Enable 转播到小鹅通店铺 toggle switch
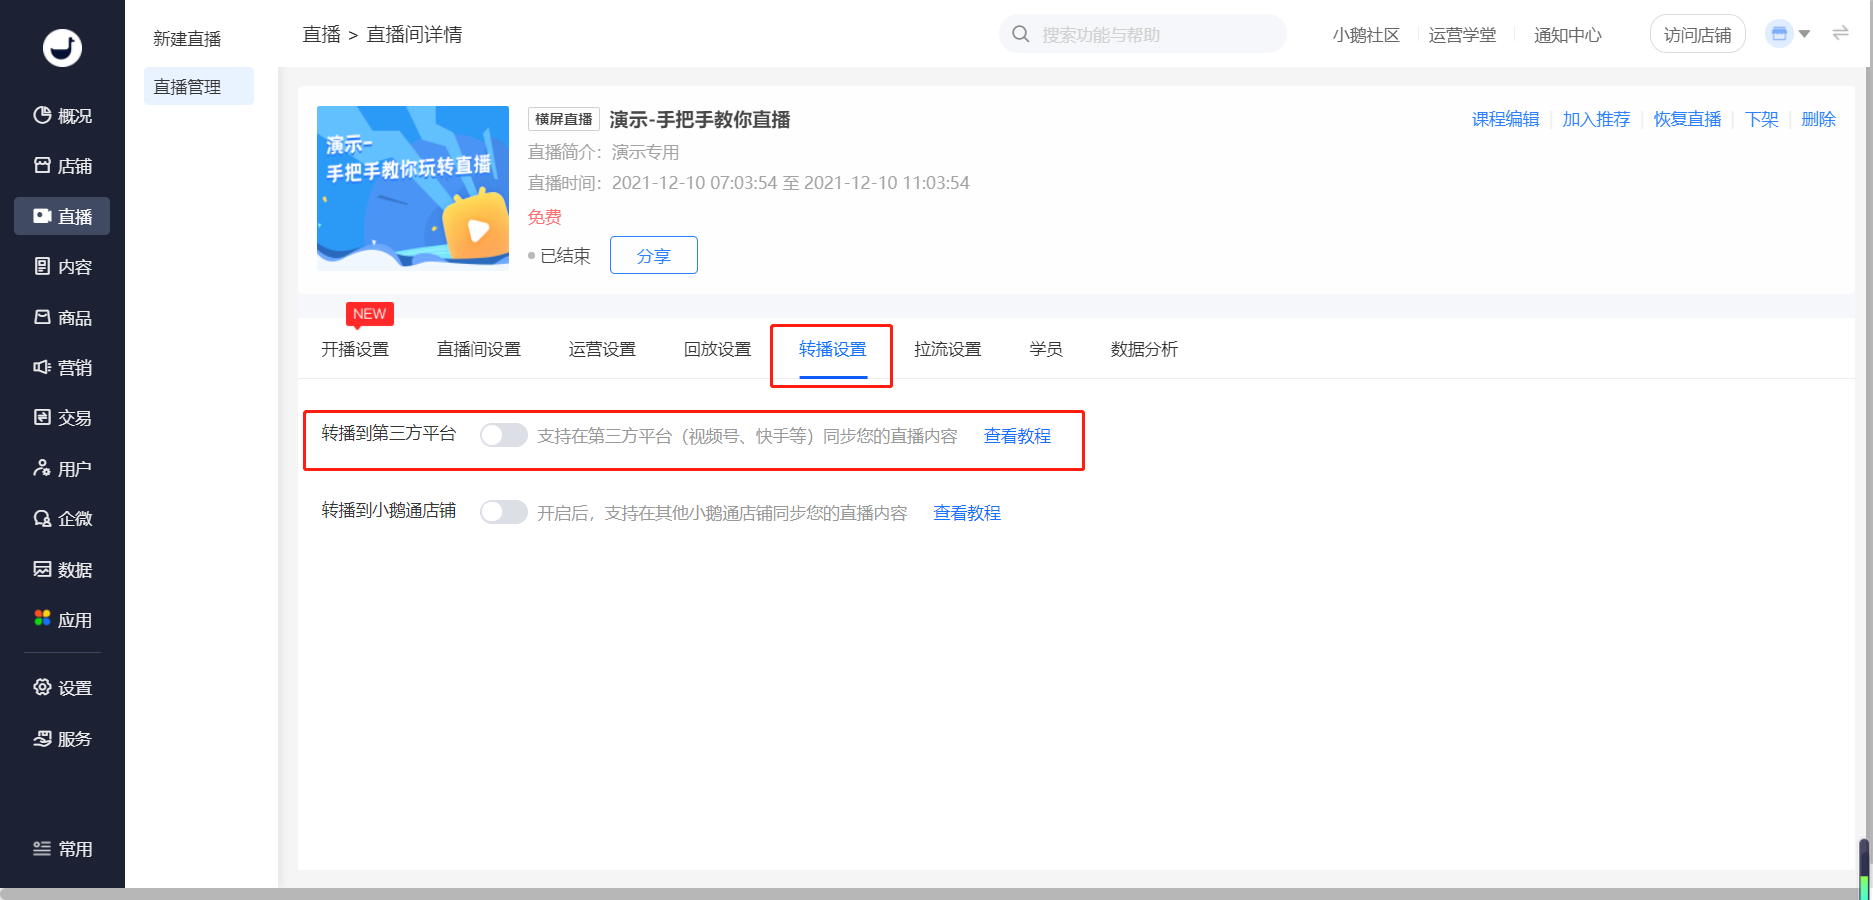 [x=503, y=512]
